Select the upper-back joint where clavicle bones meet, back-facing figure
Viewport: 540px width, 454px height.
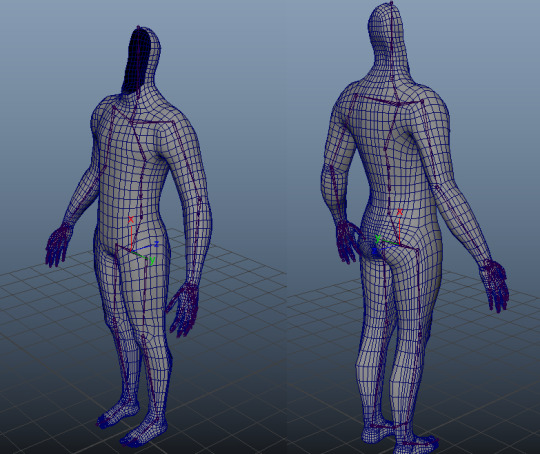coord(398,104)
